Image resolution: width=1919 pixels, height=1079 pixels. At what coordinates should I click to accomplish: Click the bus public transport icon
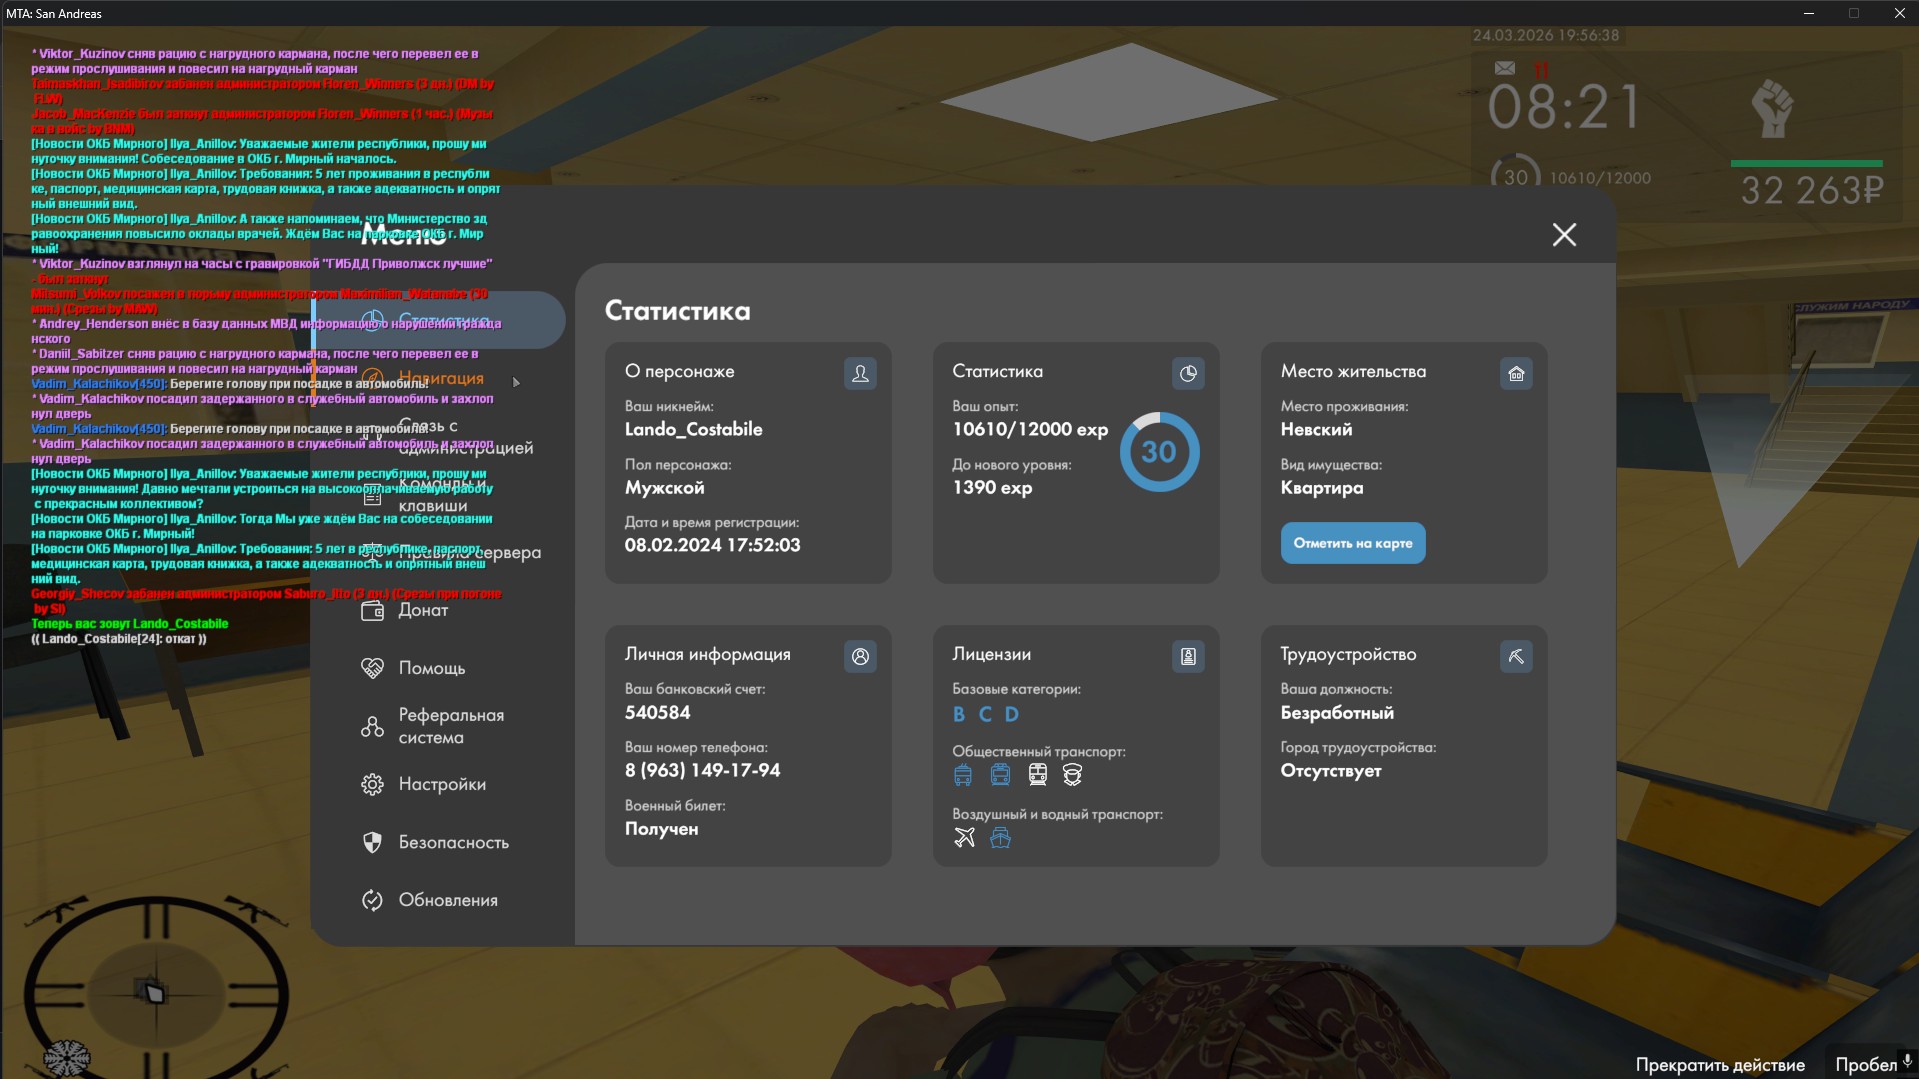[963, 775]
